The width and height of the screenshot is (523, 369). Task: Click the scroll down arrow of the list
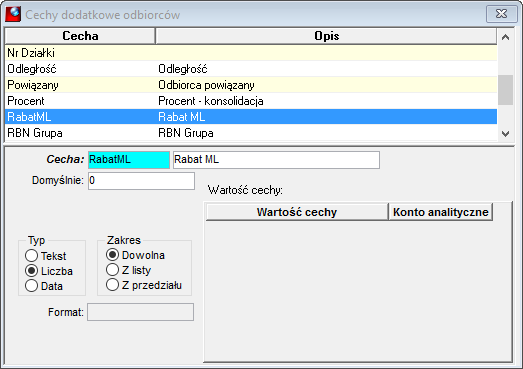point(505,133)
